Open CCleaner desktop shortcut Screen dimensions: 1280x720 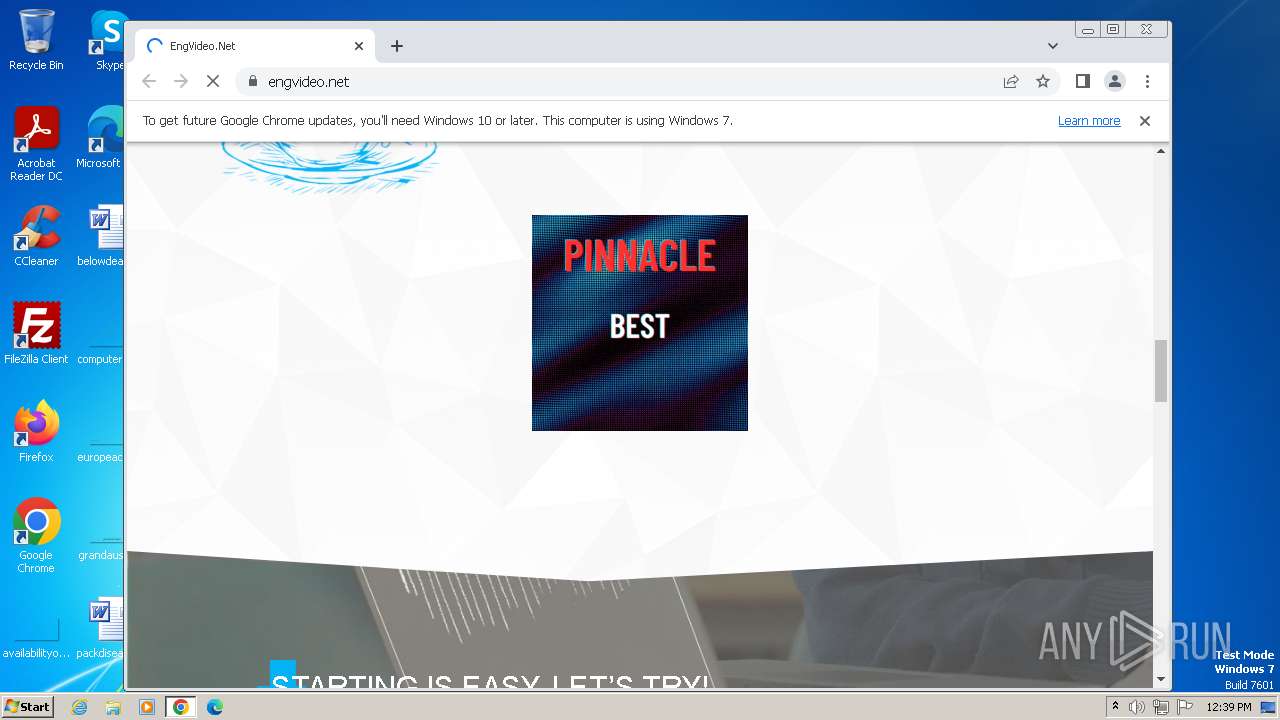coord(36,236)
